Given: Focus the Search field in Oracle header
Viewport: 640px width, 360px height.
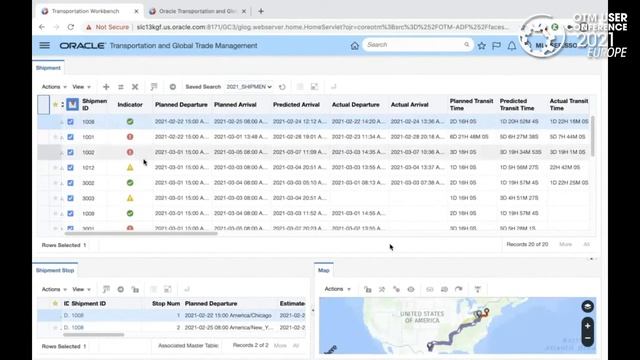Looking at the screenshot, I should tap(417, 44).
